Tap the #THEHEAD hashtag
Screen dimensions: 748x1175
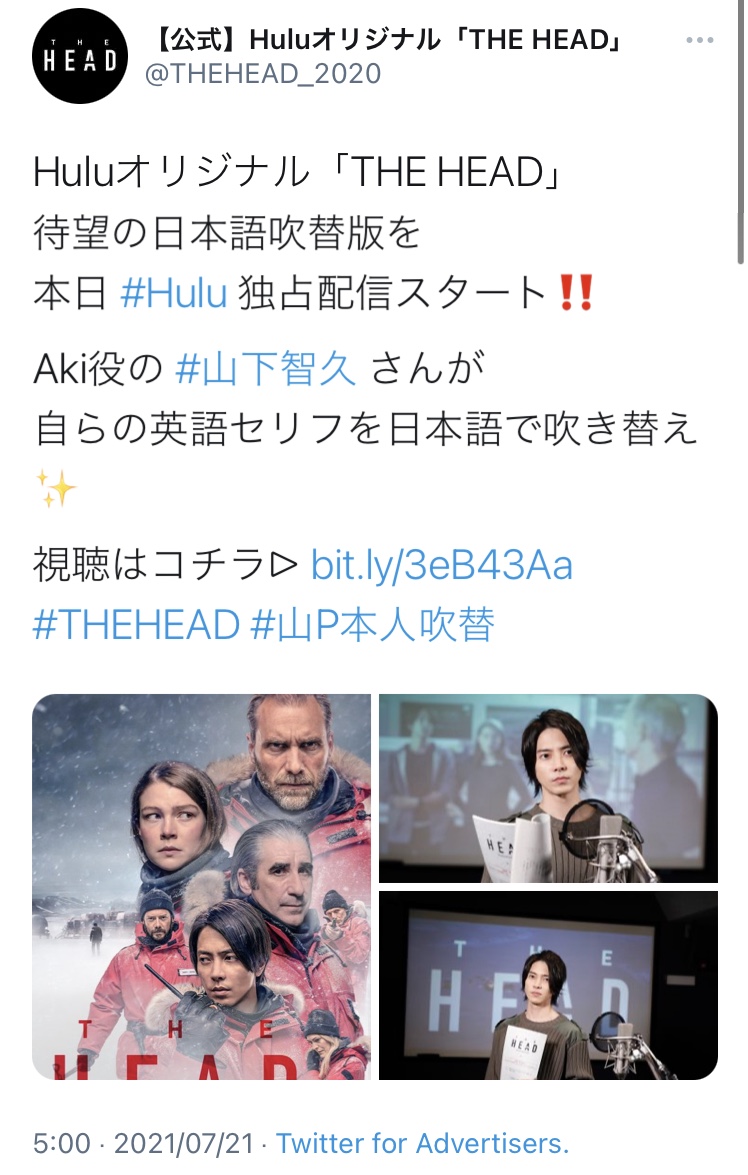[x=136, y=625]
